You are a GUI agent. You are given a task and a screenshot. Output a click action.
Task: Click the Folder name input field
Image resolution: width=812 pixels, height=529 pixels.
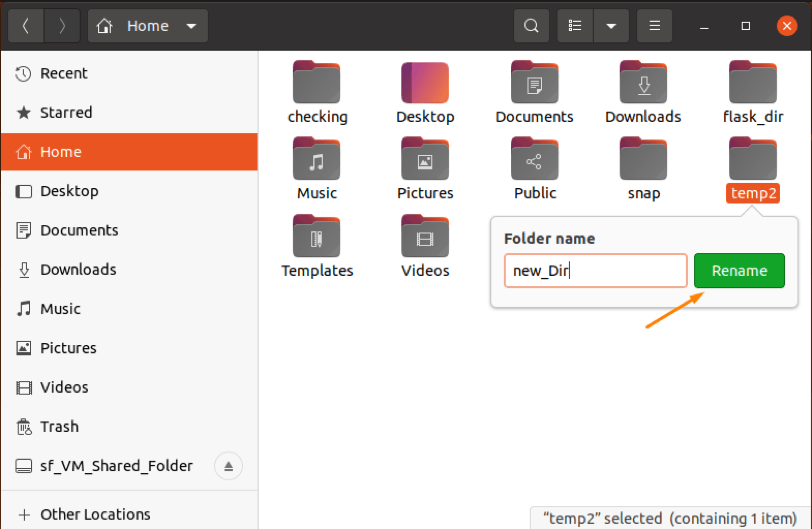click(x=596, y=270)
